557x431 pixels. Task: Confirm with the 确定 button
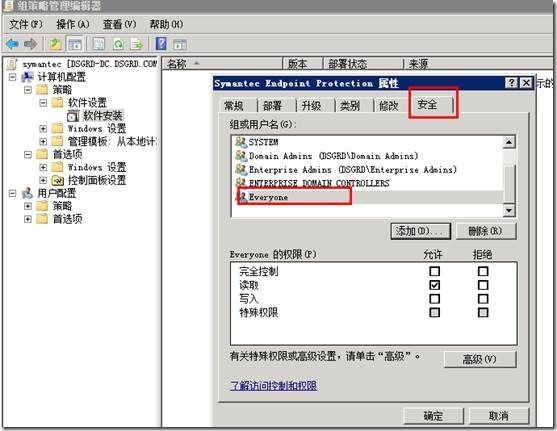tap(433, 416)
